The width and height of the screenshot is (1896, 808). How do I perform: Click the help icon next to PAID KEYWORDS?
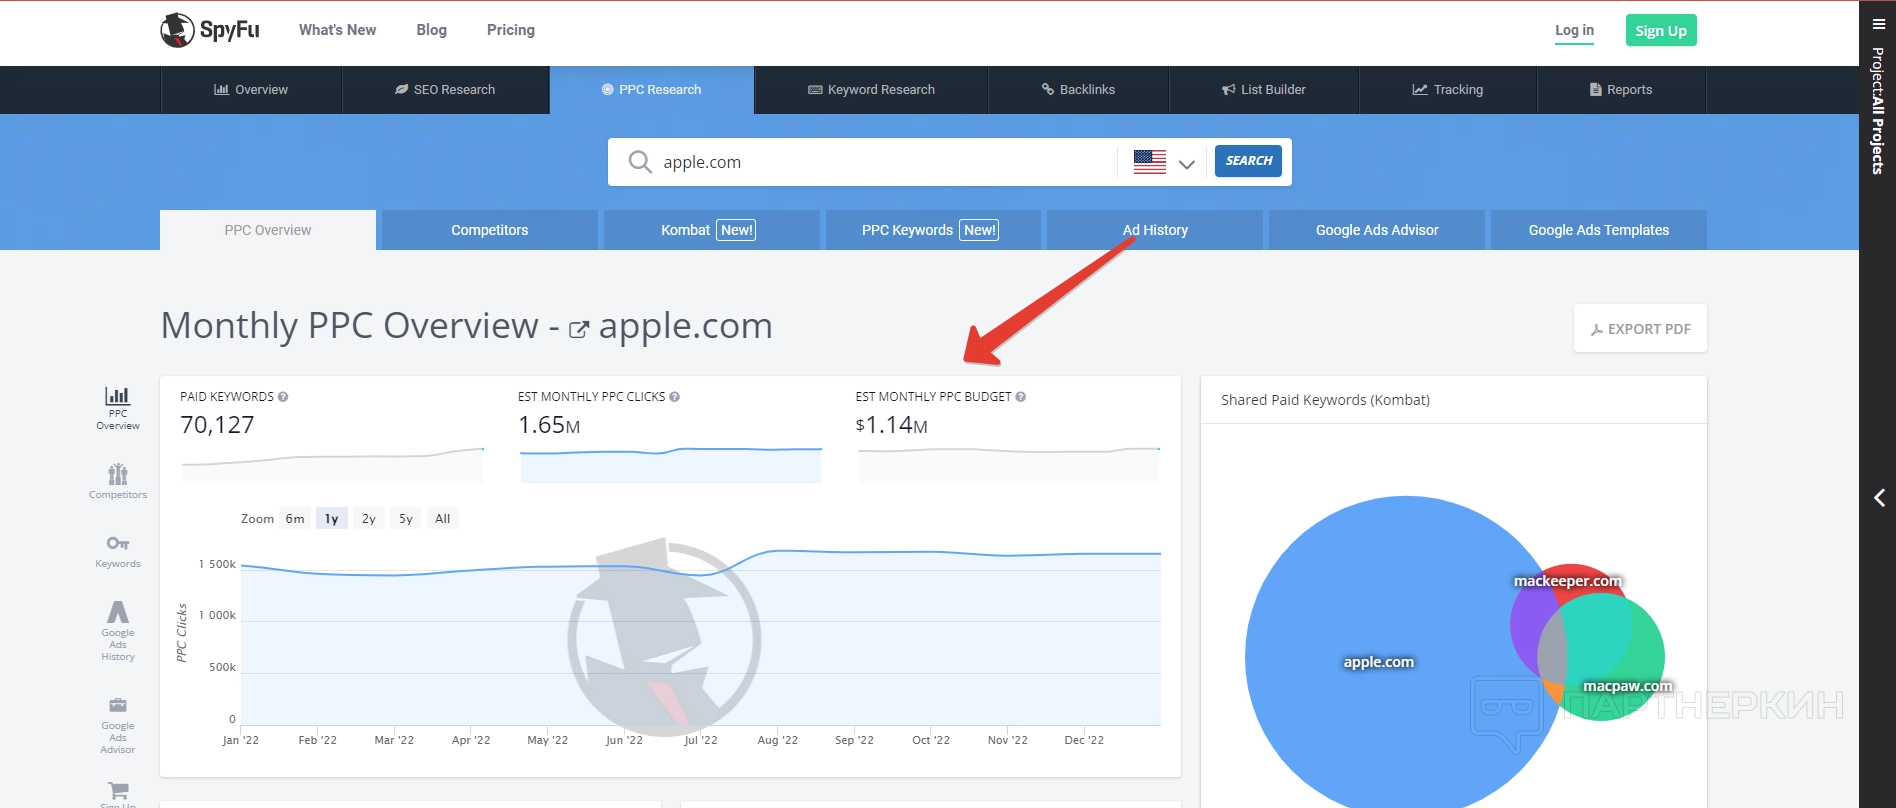(x=283, y=397)
